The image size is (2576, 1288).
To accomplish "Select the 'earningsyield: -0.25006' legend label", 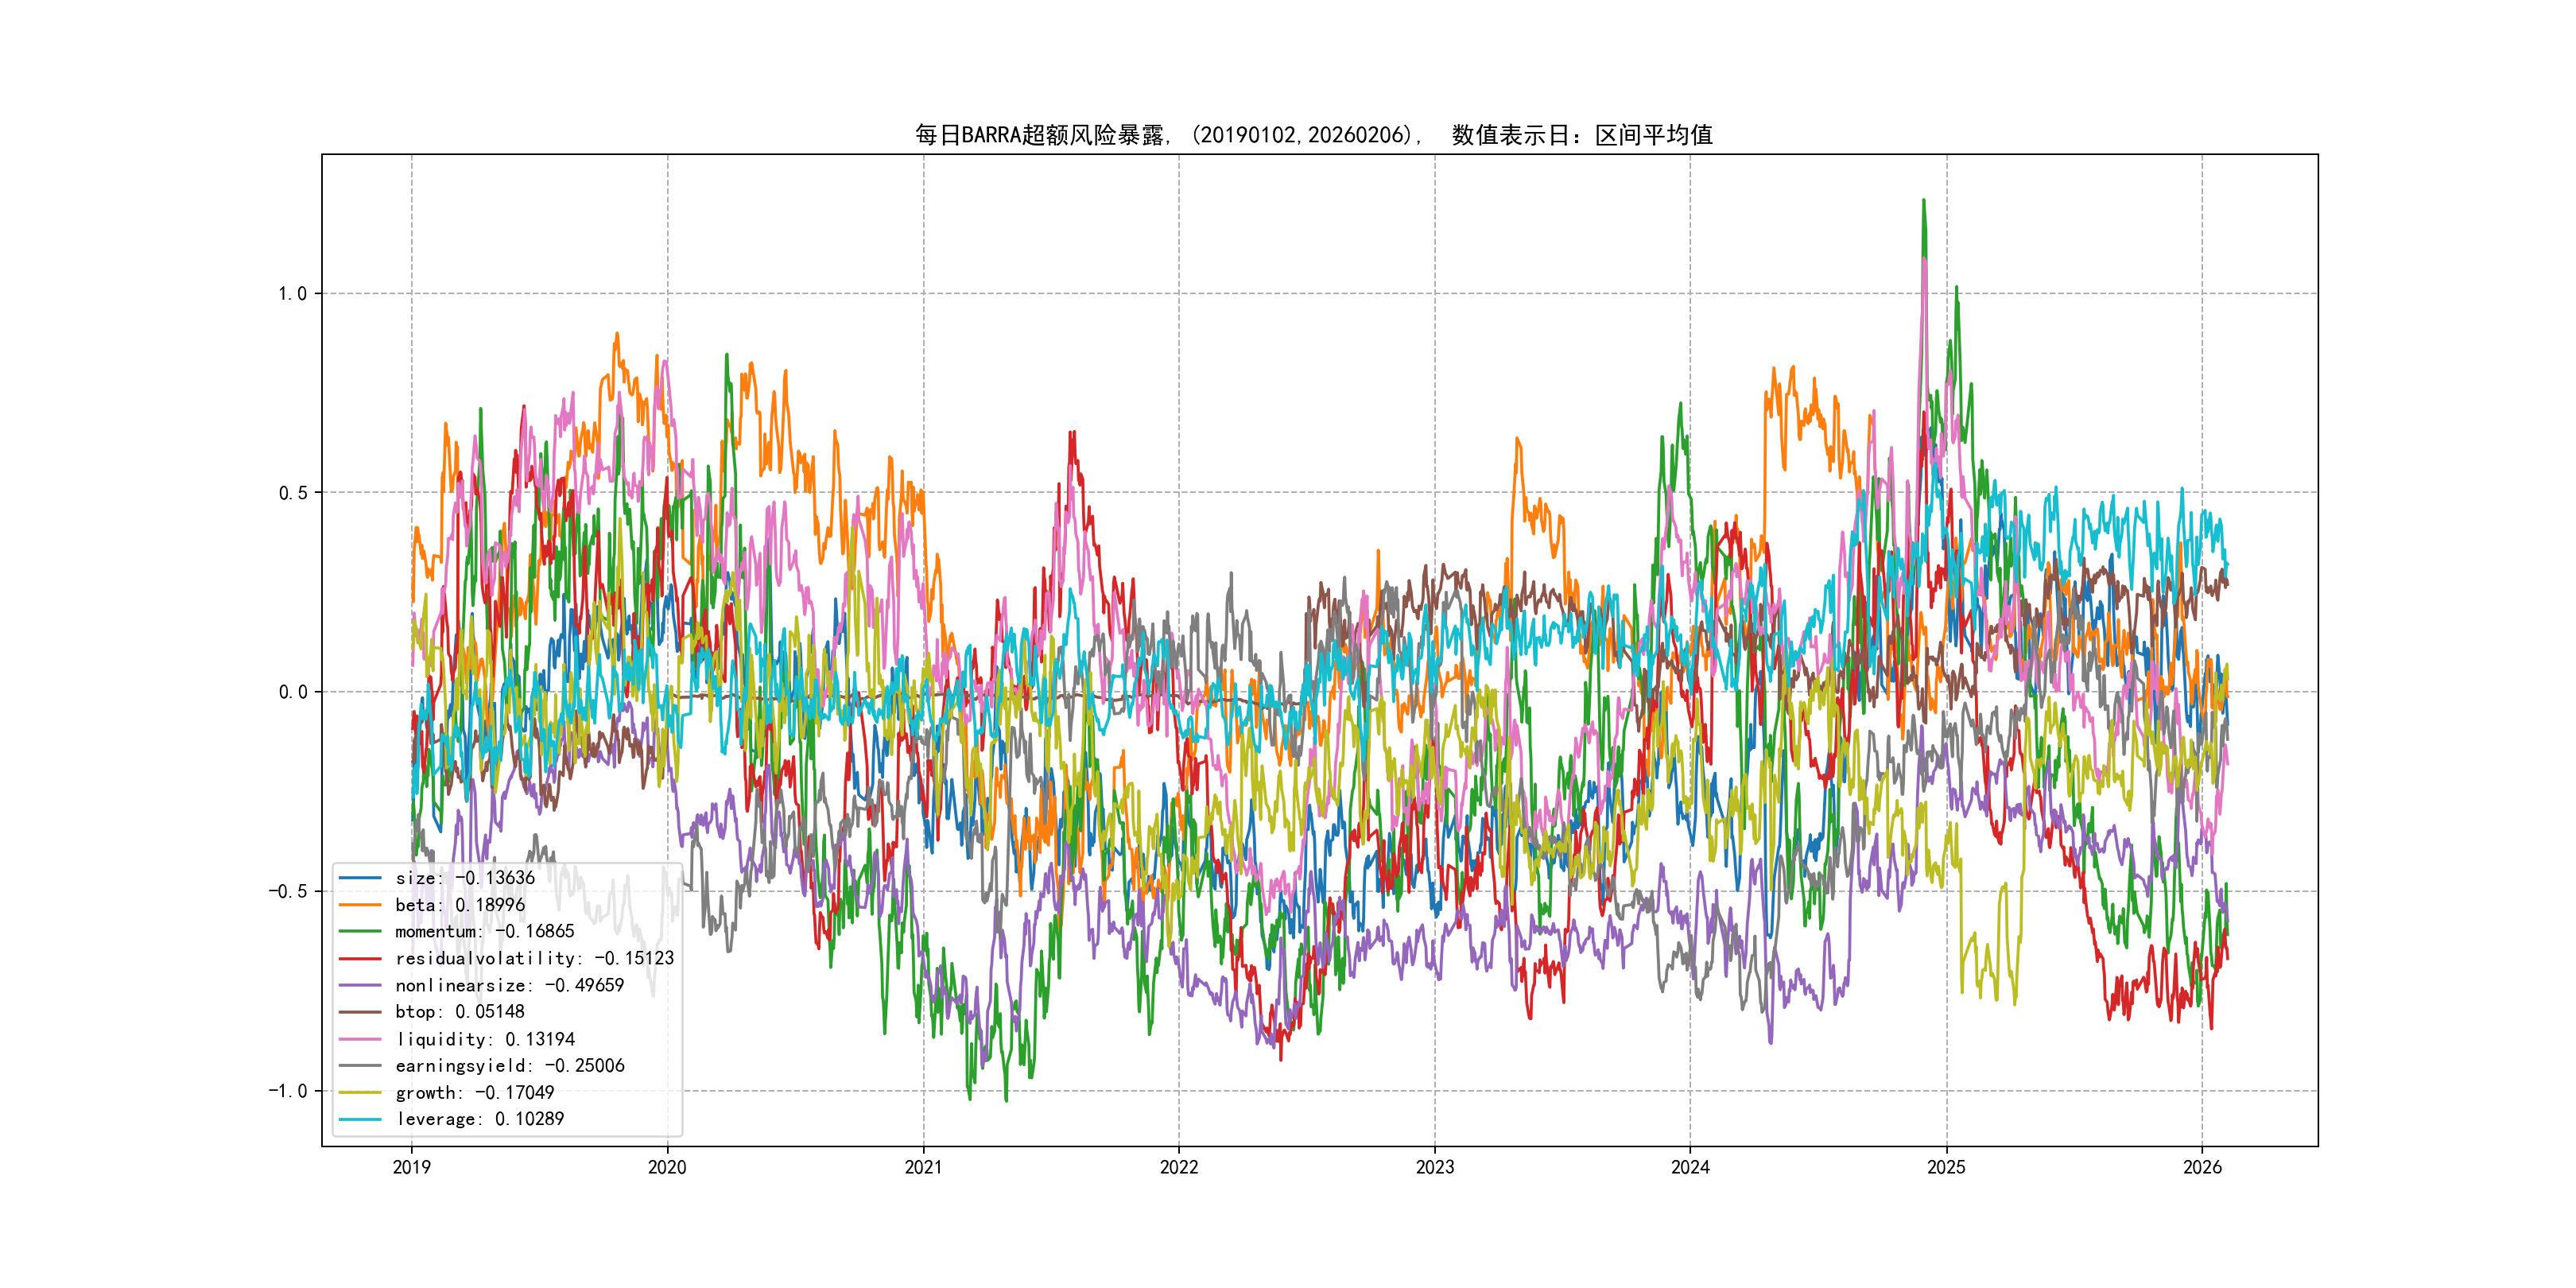I will click(510, 1066).
